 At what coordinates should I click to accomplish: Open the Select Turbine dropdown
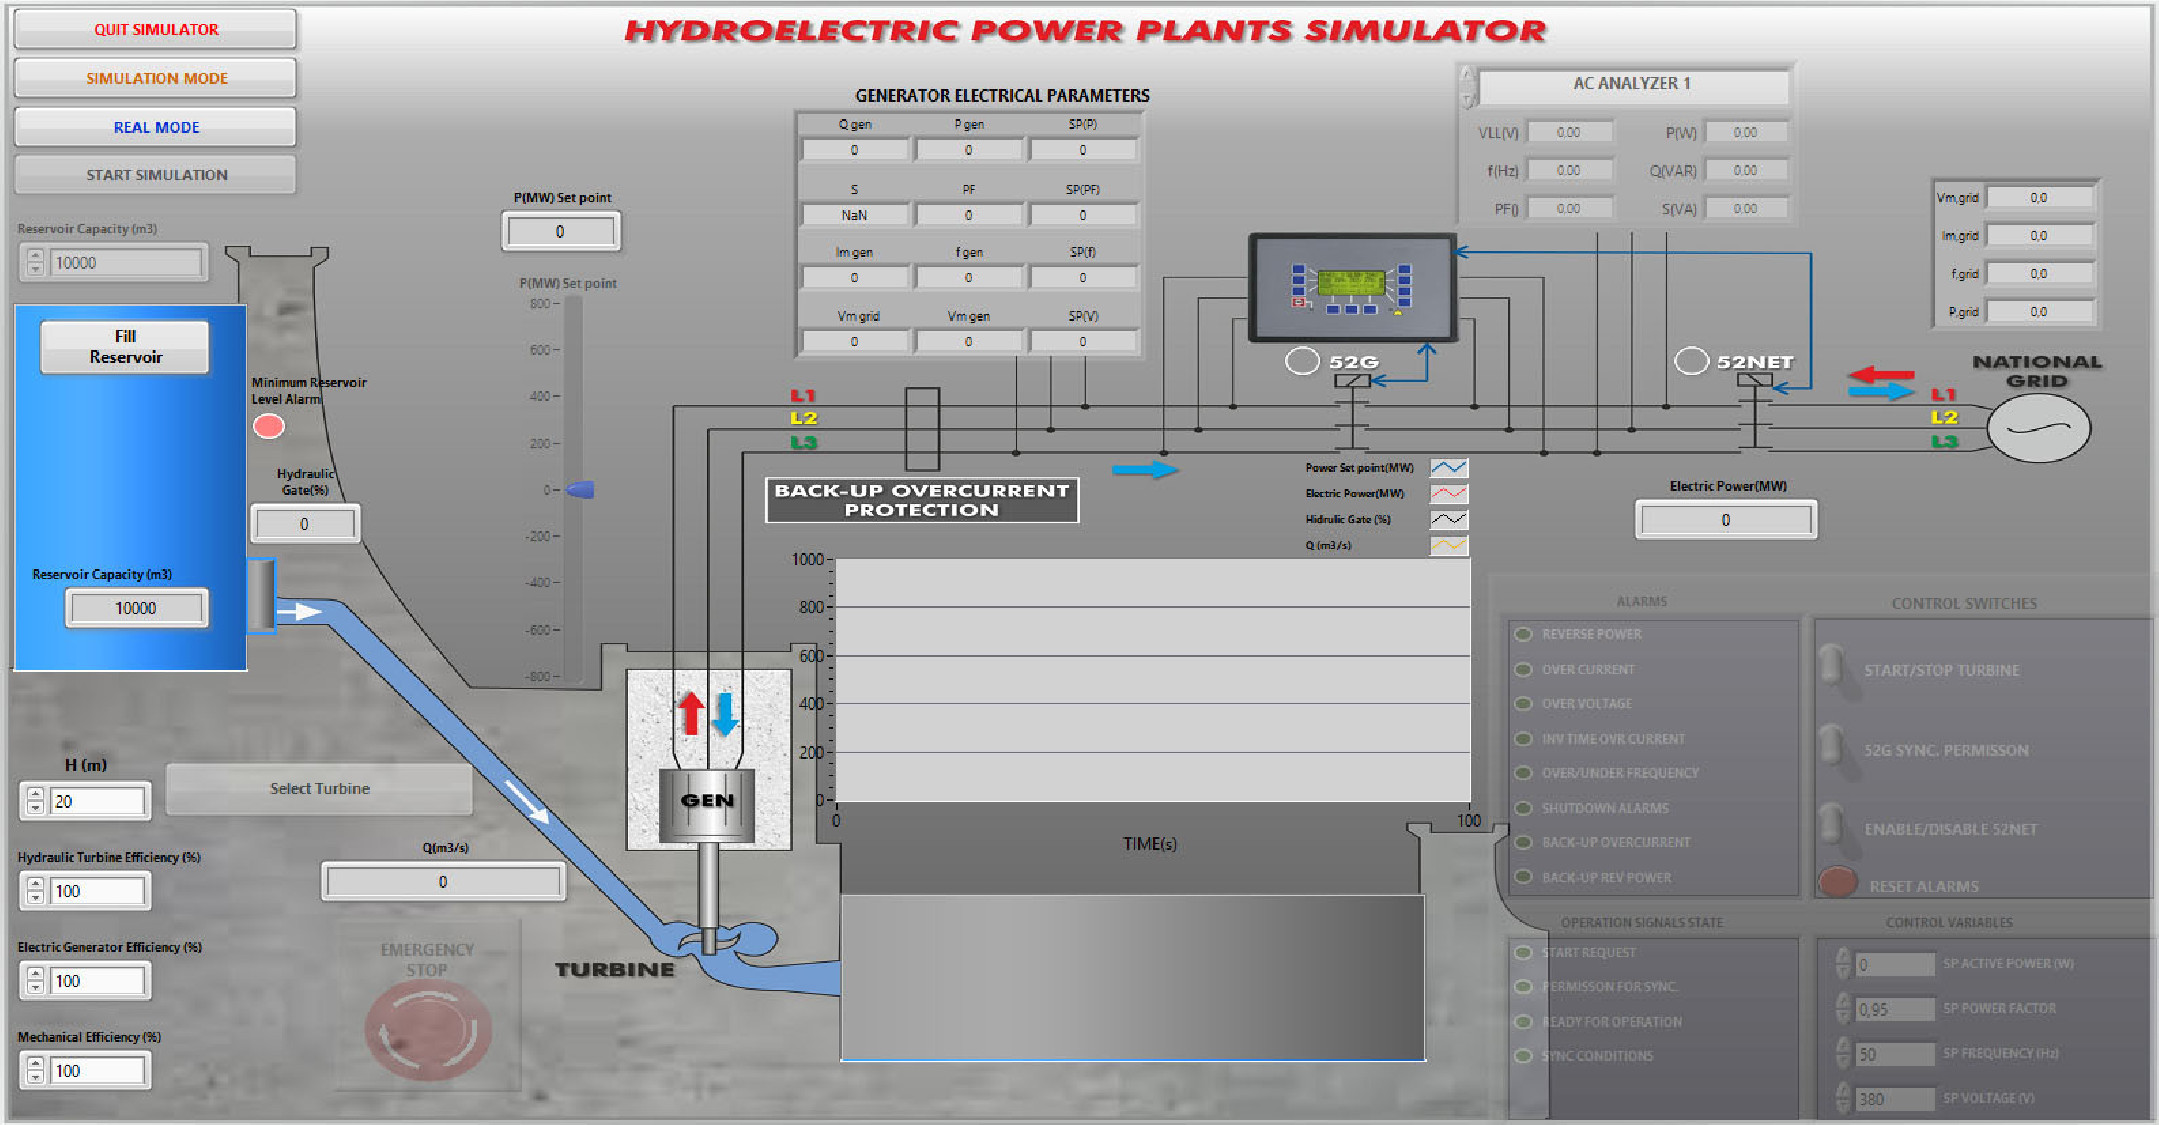point(319,789)
